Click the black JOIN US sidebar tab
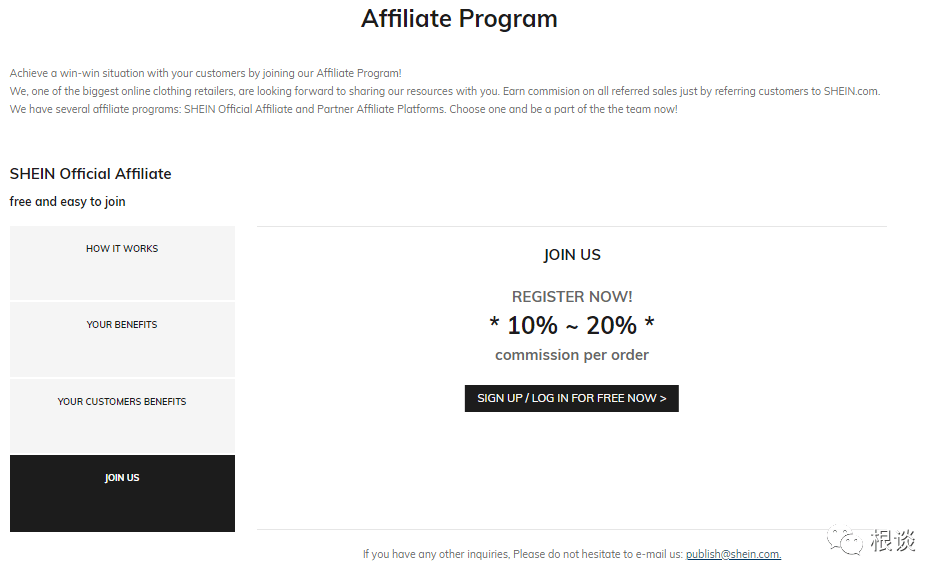Image resolution: width=946 pixels, height=582 pixels. pyautogui.click(x=122, y=492)
